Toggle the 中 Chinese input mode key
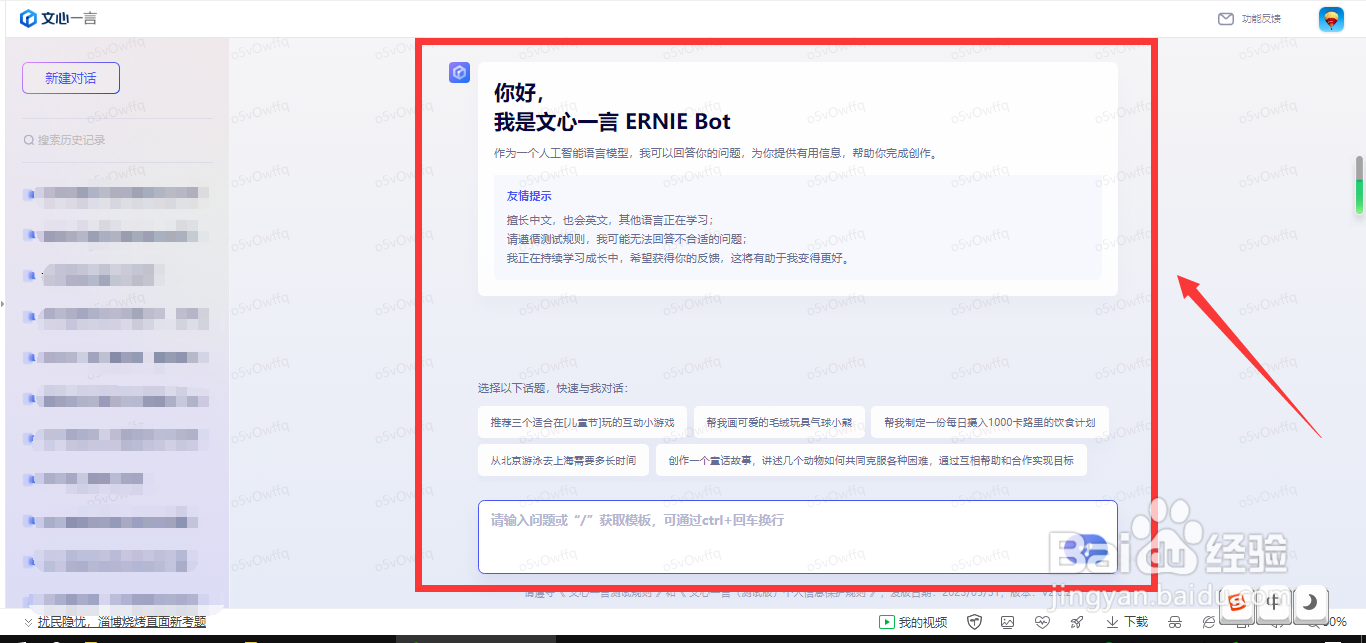Image resolution: width=1366 pixels, height=643 pixels. pos(1273,601)
